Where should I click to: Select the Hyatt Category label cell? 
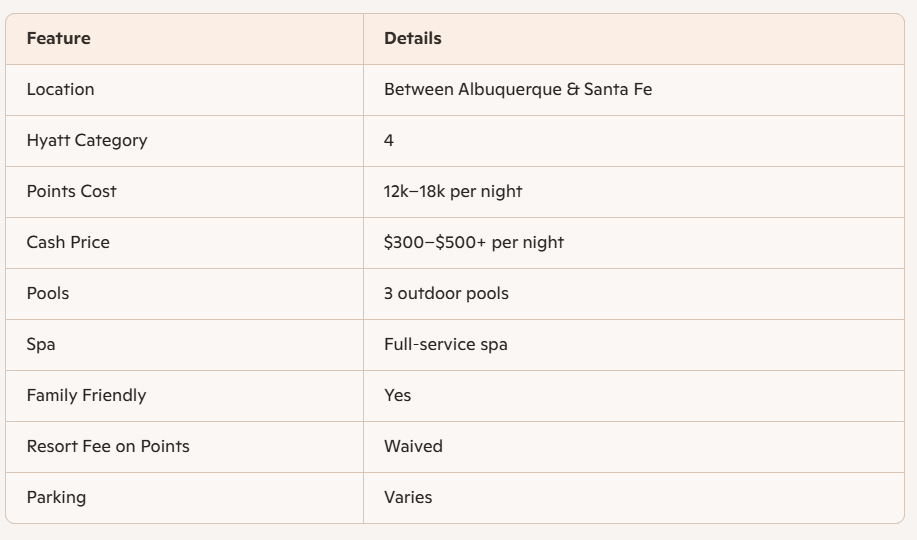86,140
